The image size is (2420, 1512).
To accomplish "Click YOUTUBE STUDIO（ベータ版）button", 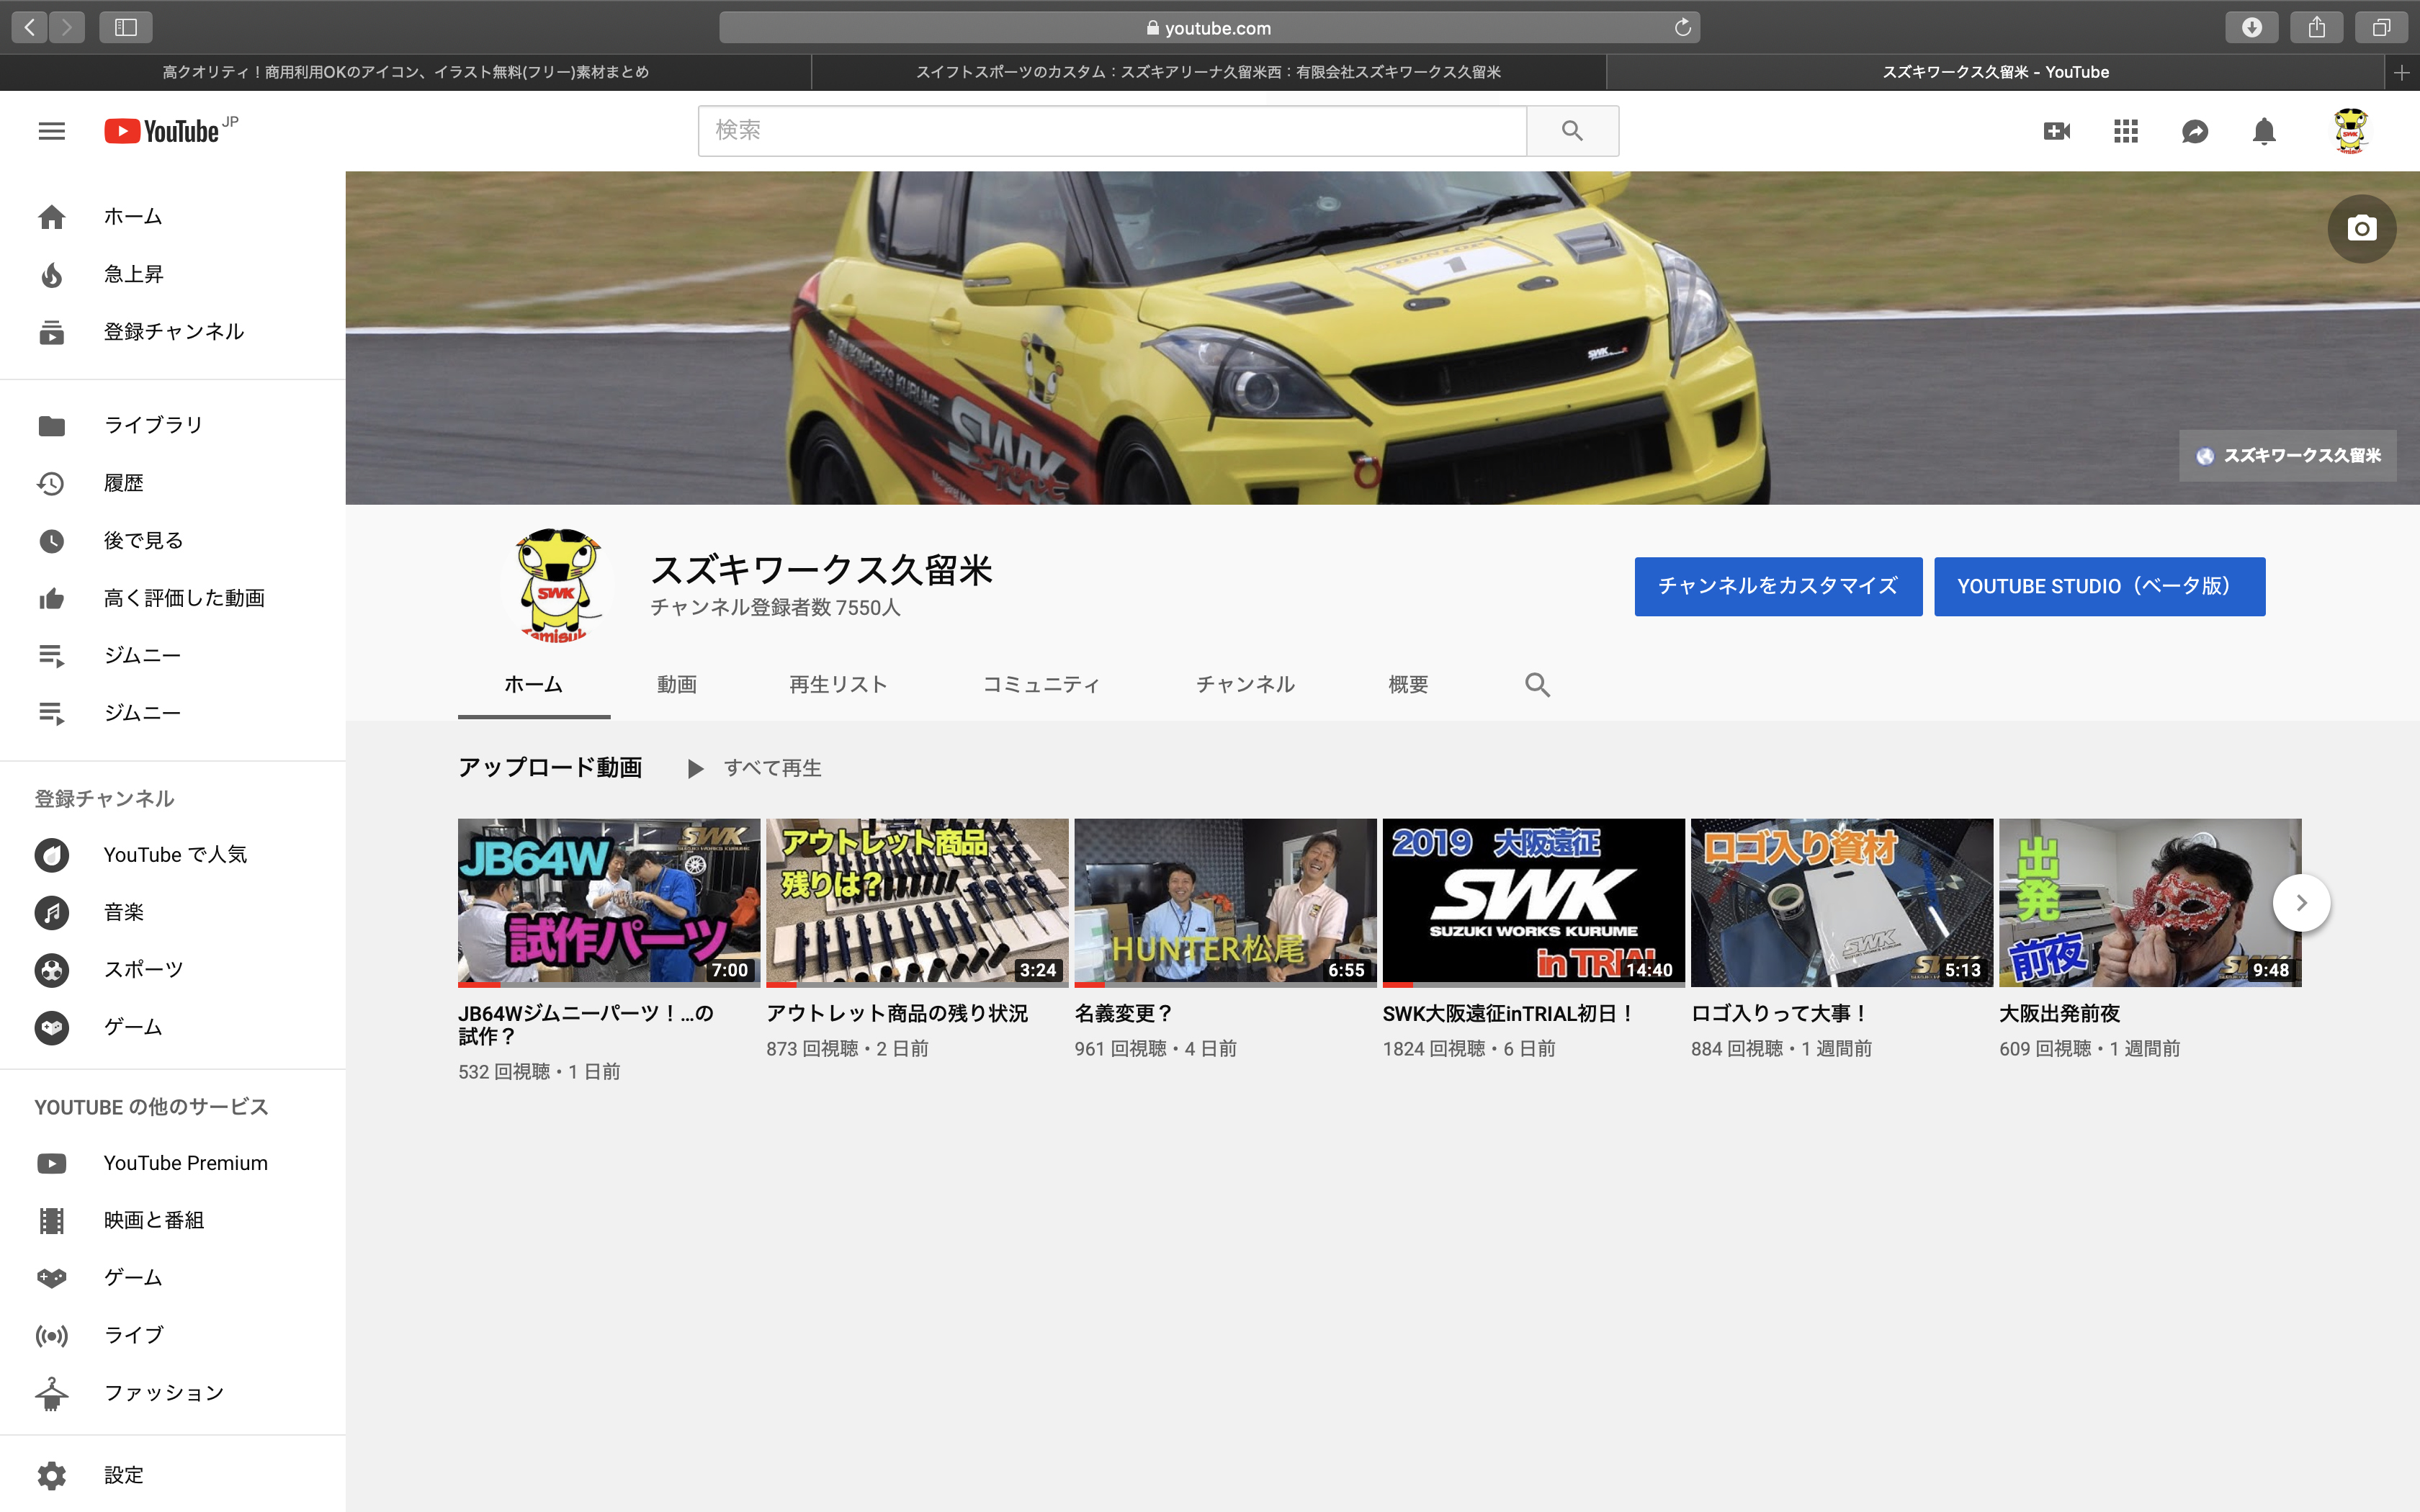I will (2099, 586).
